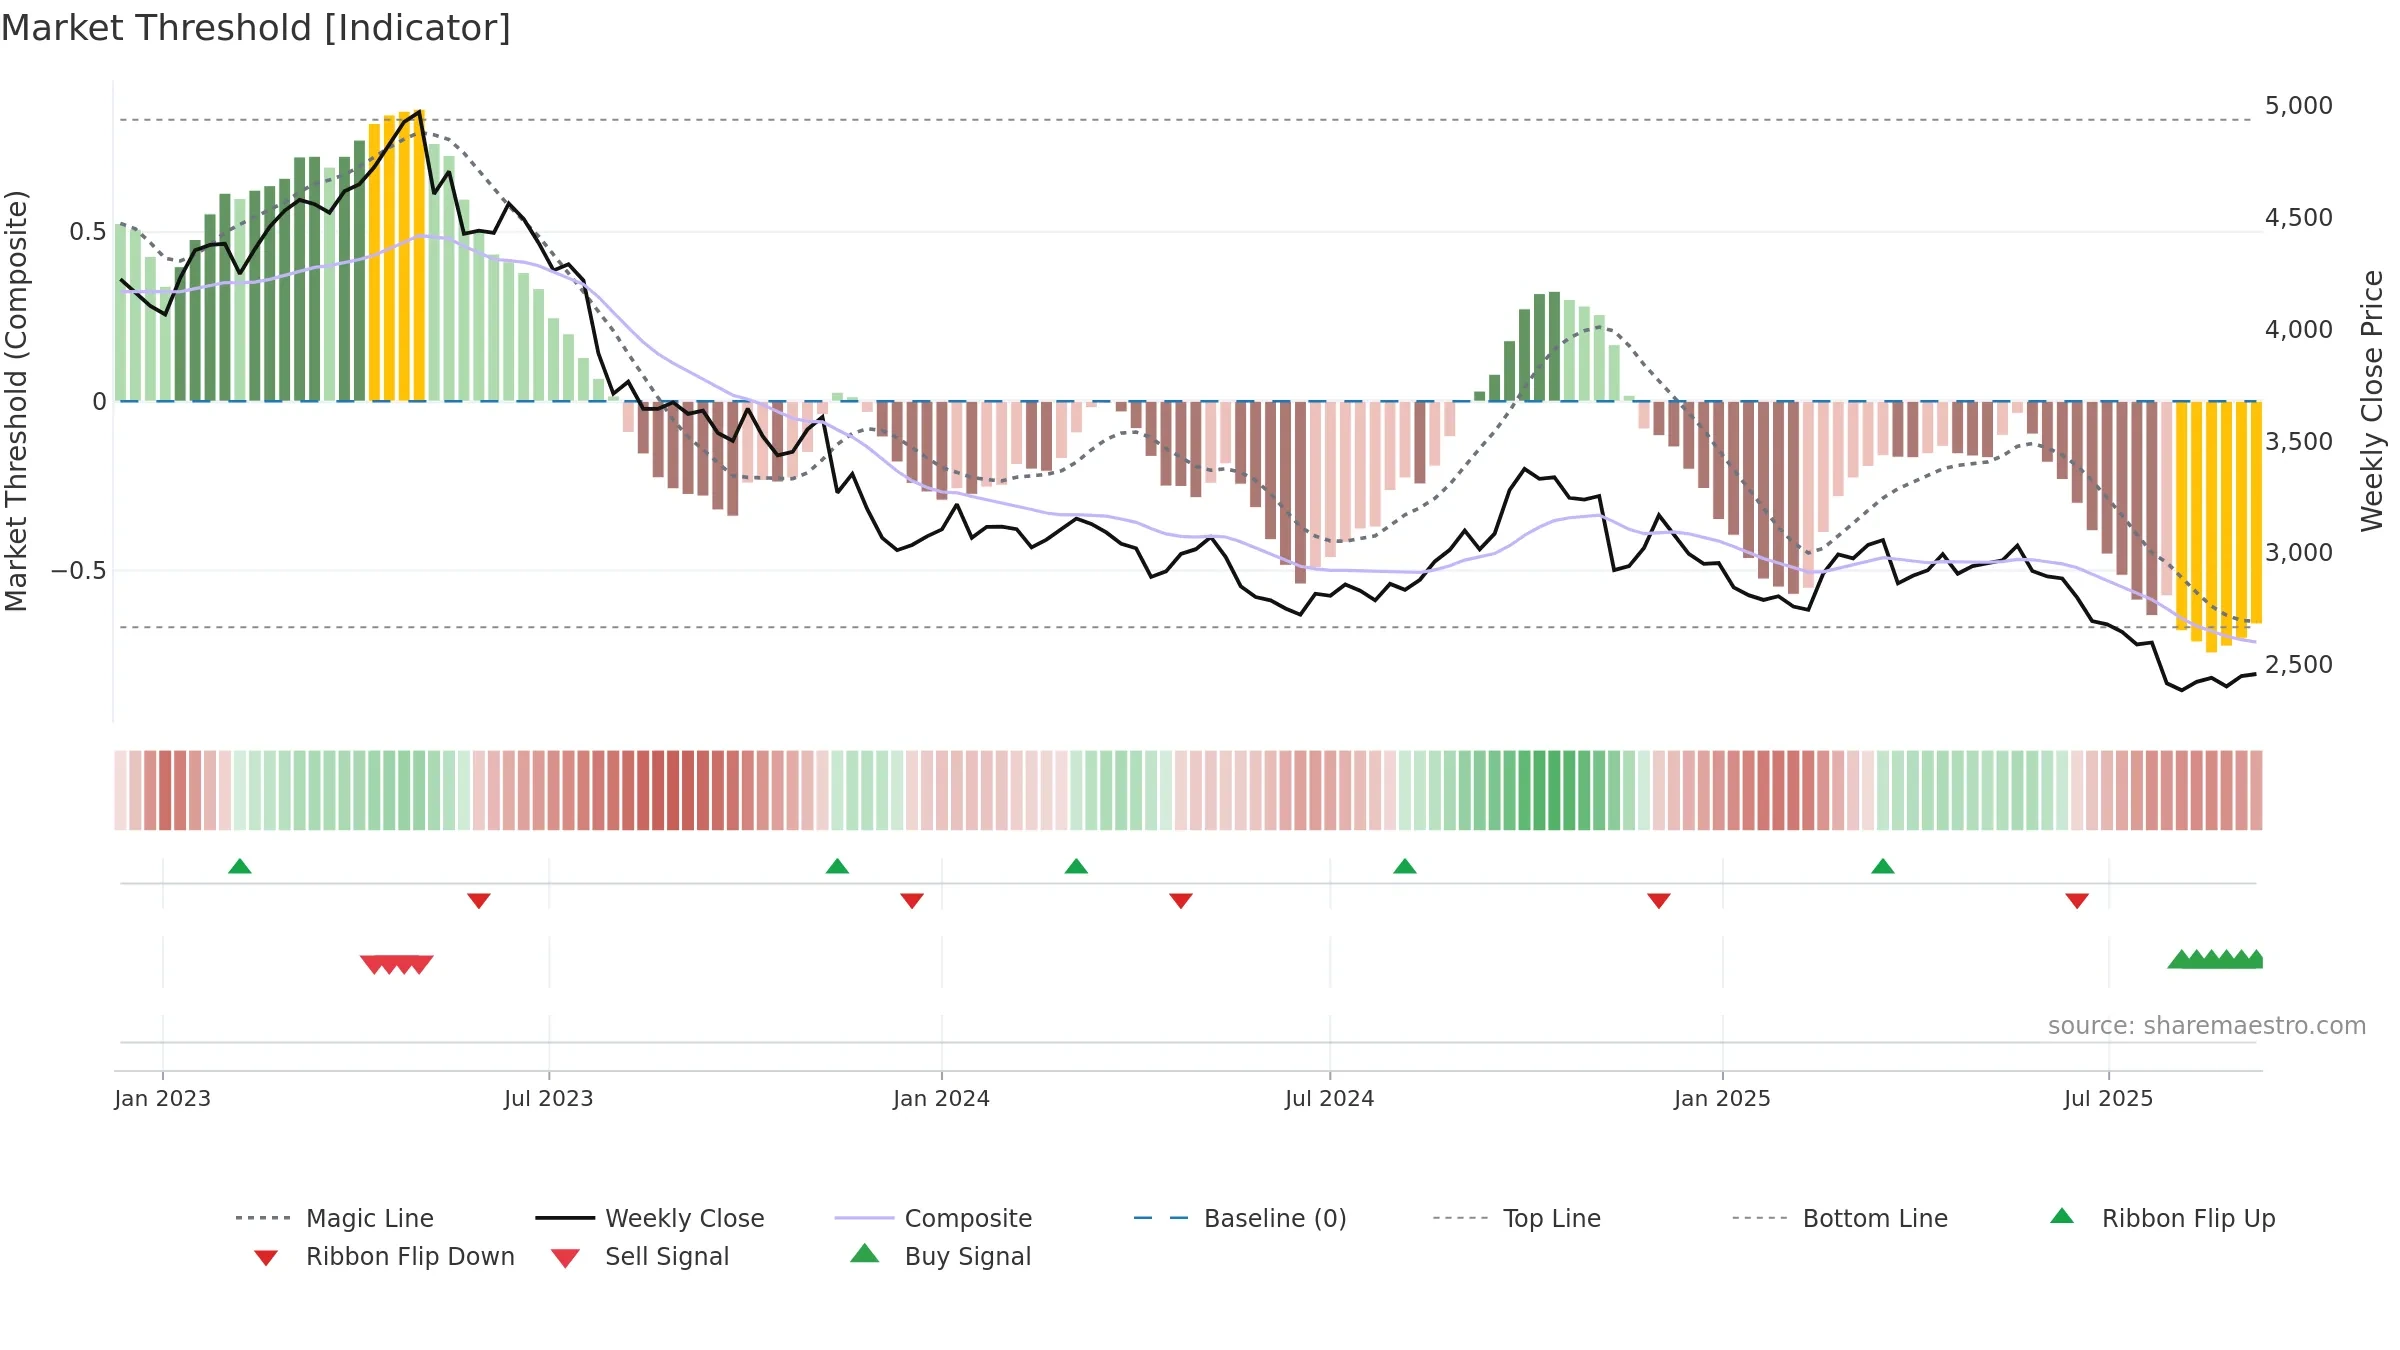Click the Weekly Close Price axis title
Image resolution: width=2400 pixels, height=1350 pixels.
tap(2372, 401)
